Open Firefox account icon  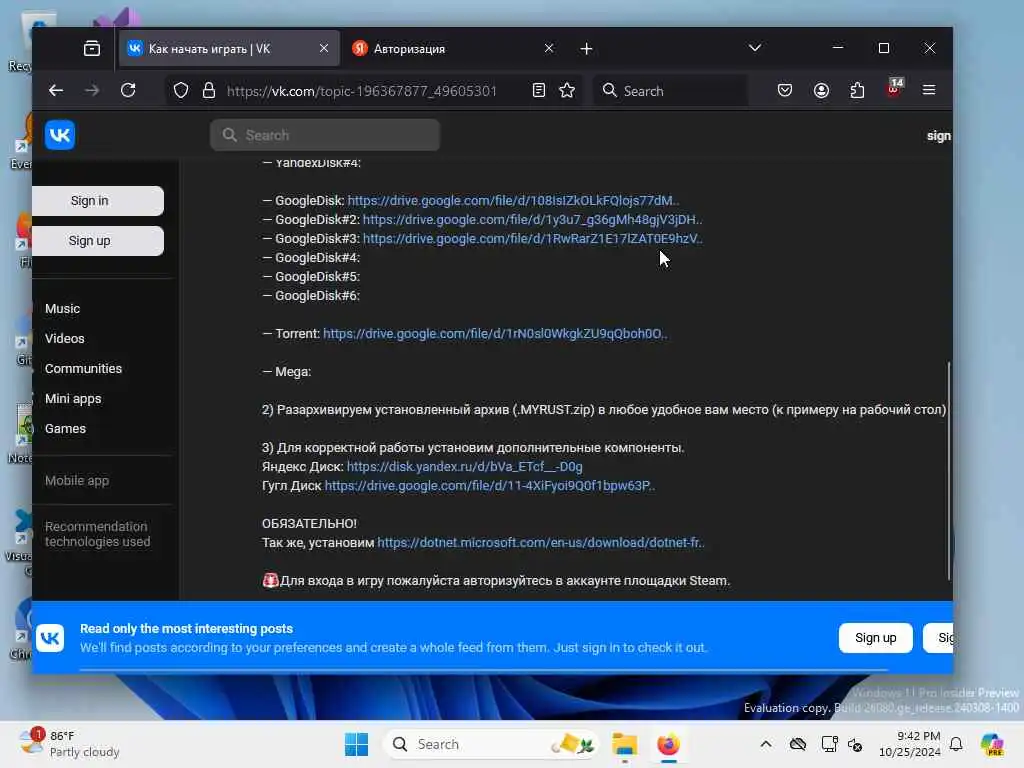click(822, 91)
